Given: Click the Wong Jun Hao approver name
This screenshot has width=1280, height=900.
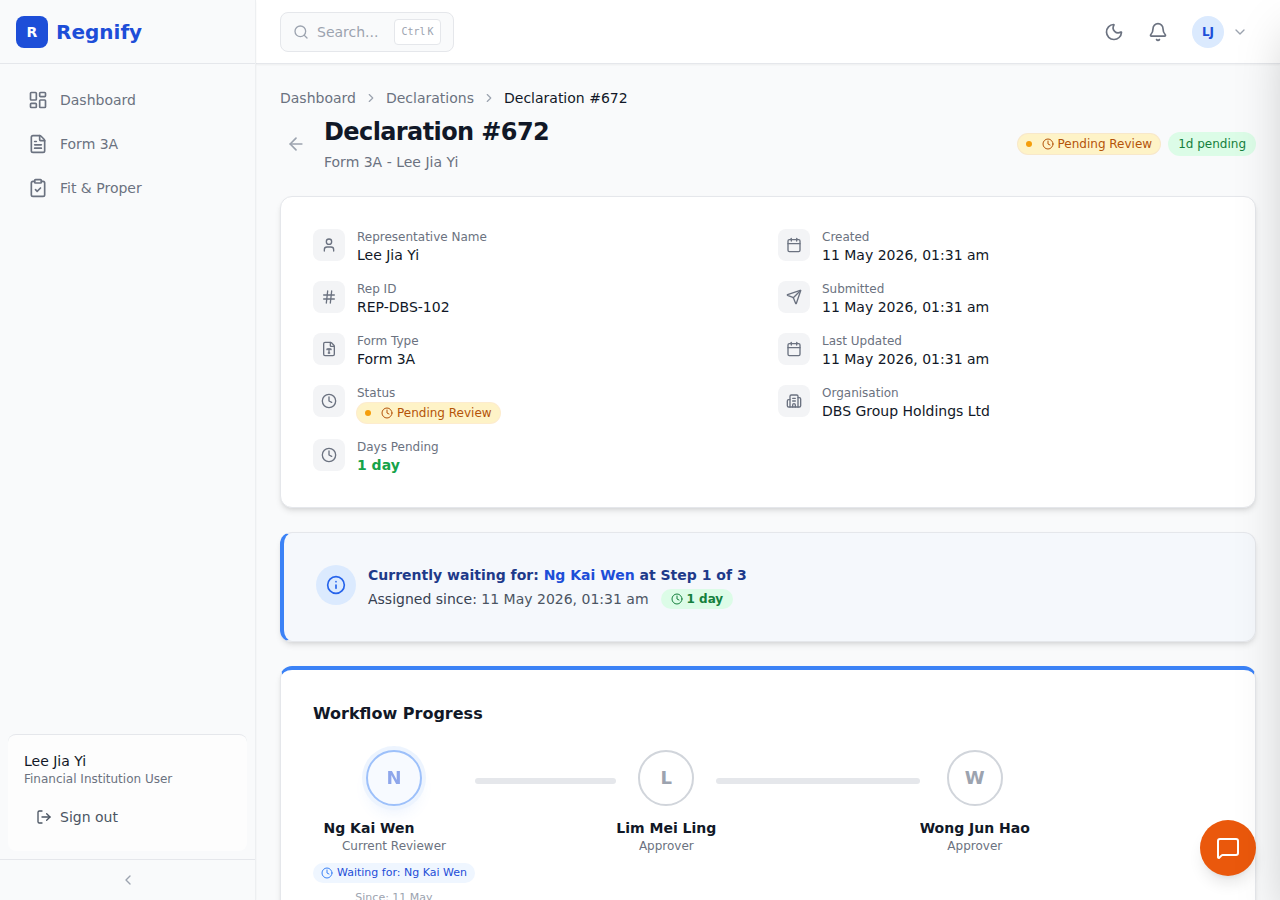Looking at the screenshot, I should (x=975, y=828).
